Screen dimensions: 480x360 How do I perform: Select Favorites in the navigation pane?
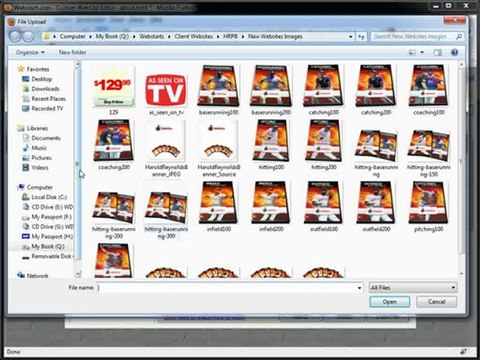[37, 69]
